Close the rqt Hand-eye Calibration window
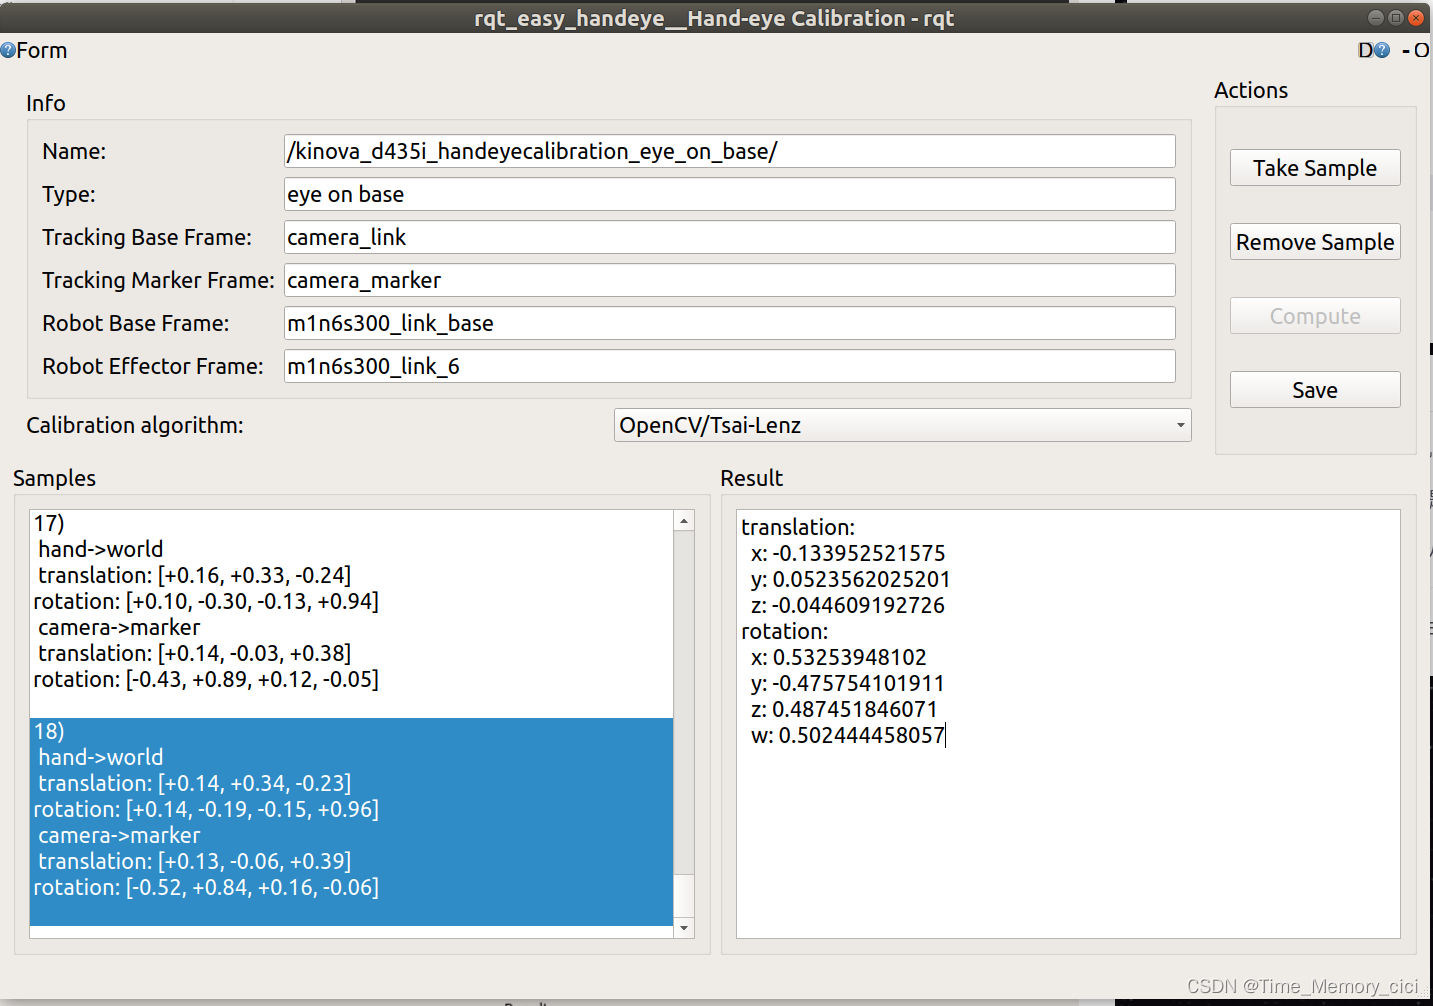The width and height of the screenshot is (1433, 1006). [x=1415, y=17]
